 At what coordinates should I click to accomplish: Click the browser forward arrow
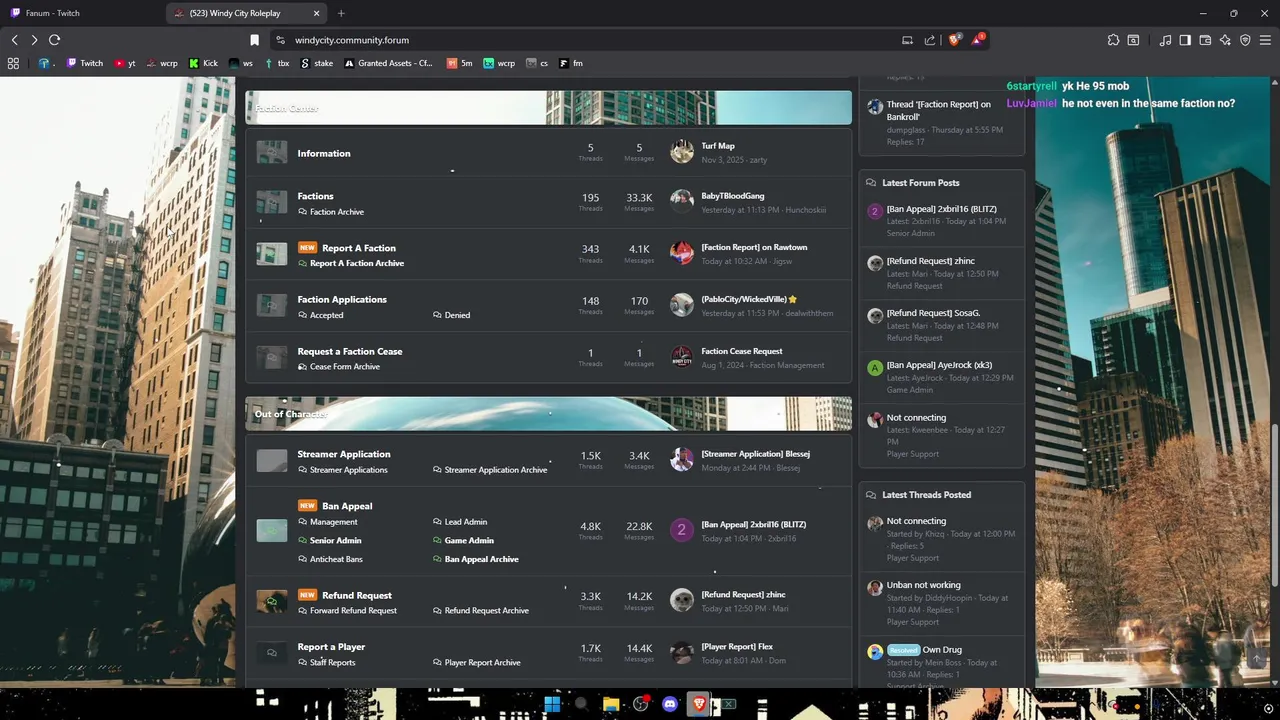point(34,40)
